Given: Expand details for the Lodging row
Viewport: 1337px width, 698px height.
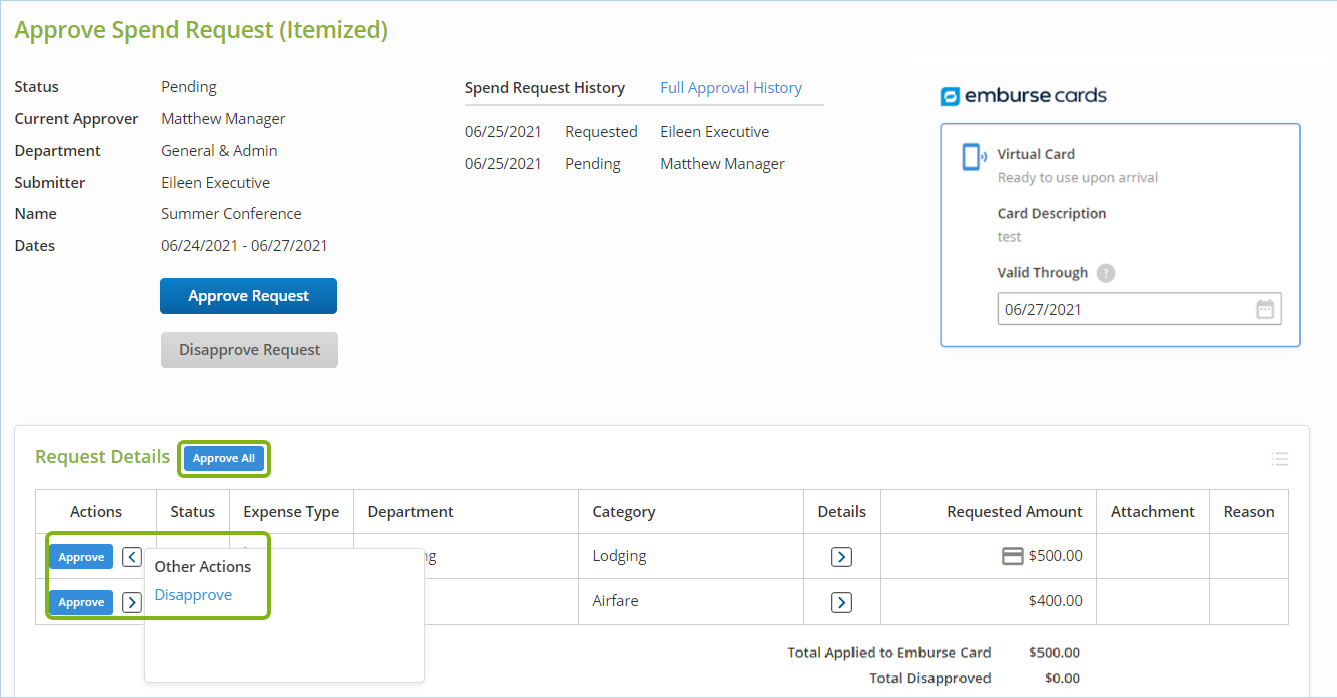Looking at the screenshot, I should 841,557.
